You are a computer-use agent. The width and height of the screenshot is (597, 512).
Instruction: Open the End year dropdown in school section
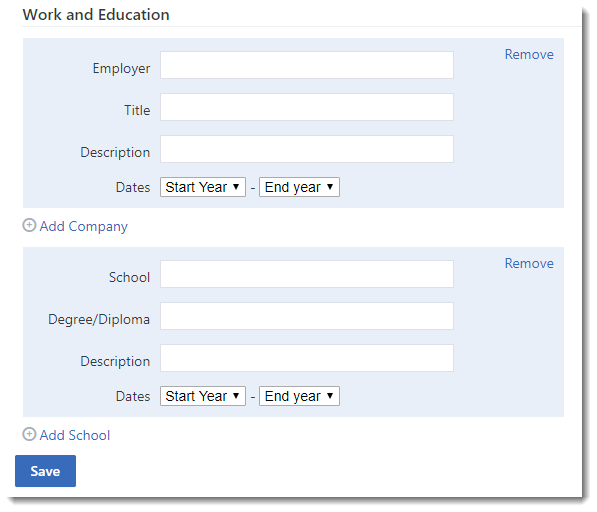click(x=299, y=396)
